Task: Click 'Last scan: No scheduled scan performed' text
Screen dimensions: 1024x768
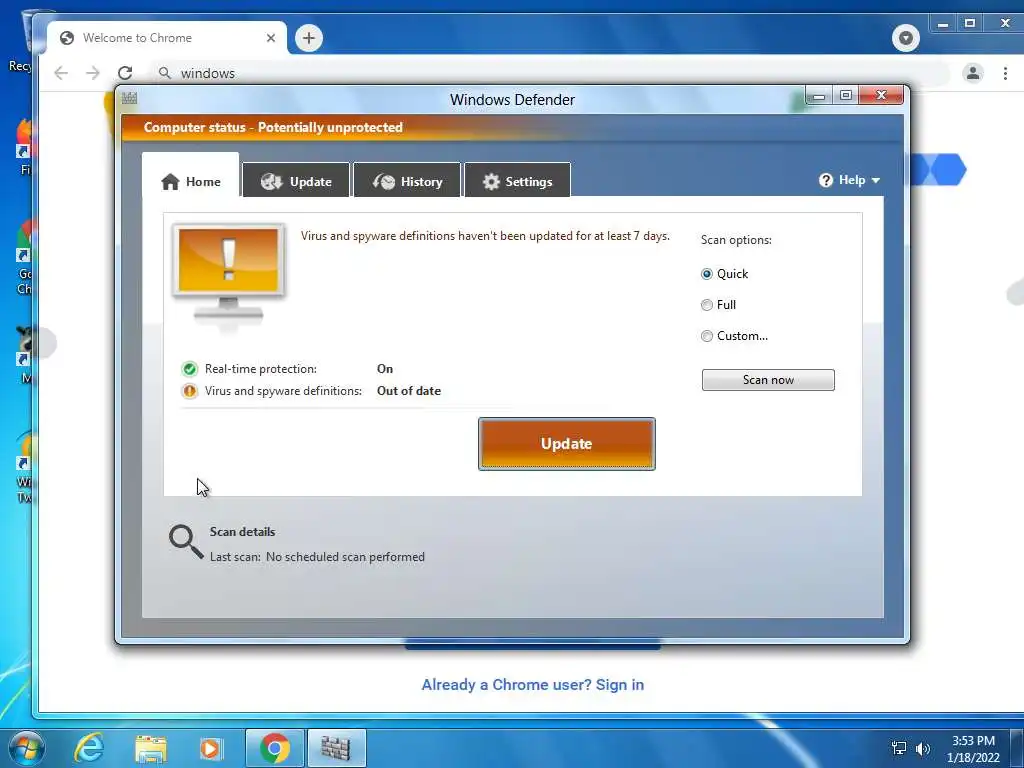Action: point(317,556)
